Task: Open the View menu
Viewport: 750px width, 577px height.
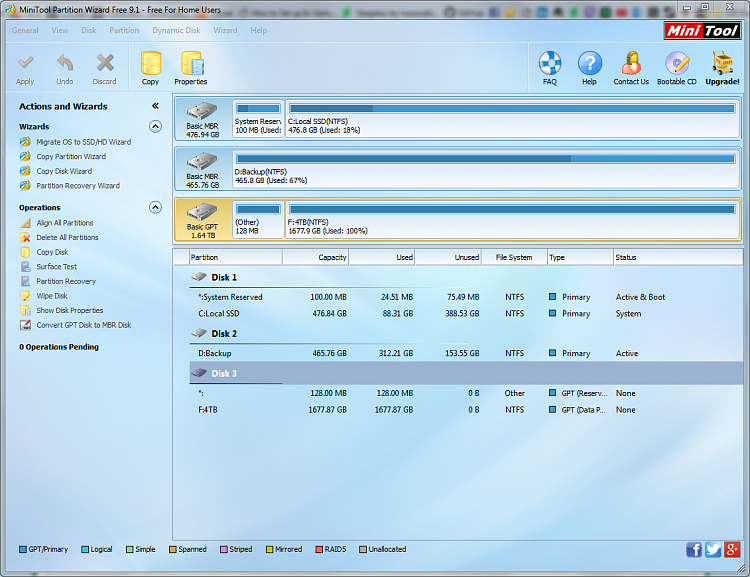Action: tap(60, 30)
